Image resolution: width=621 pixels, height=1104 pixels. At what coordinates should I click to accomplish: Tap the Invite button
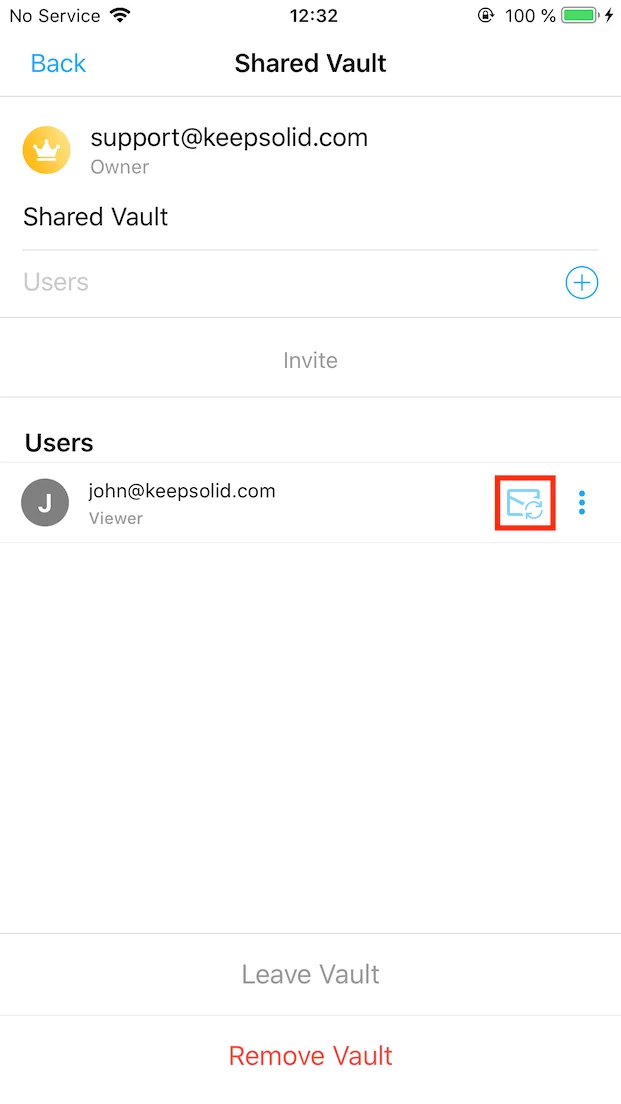(x=310, y=360)
